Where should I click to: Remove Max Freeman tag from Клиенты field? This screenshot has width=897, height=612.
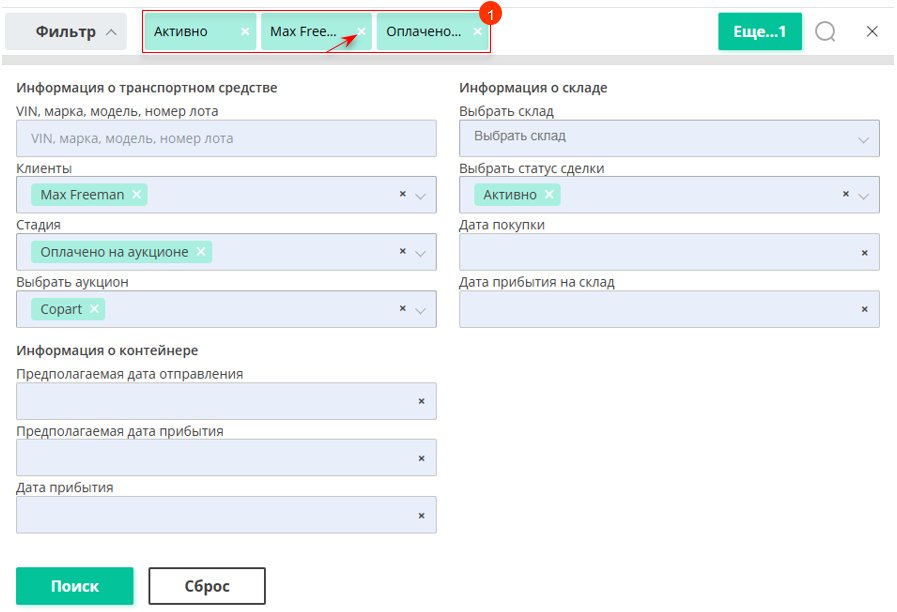pos(137,194)
